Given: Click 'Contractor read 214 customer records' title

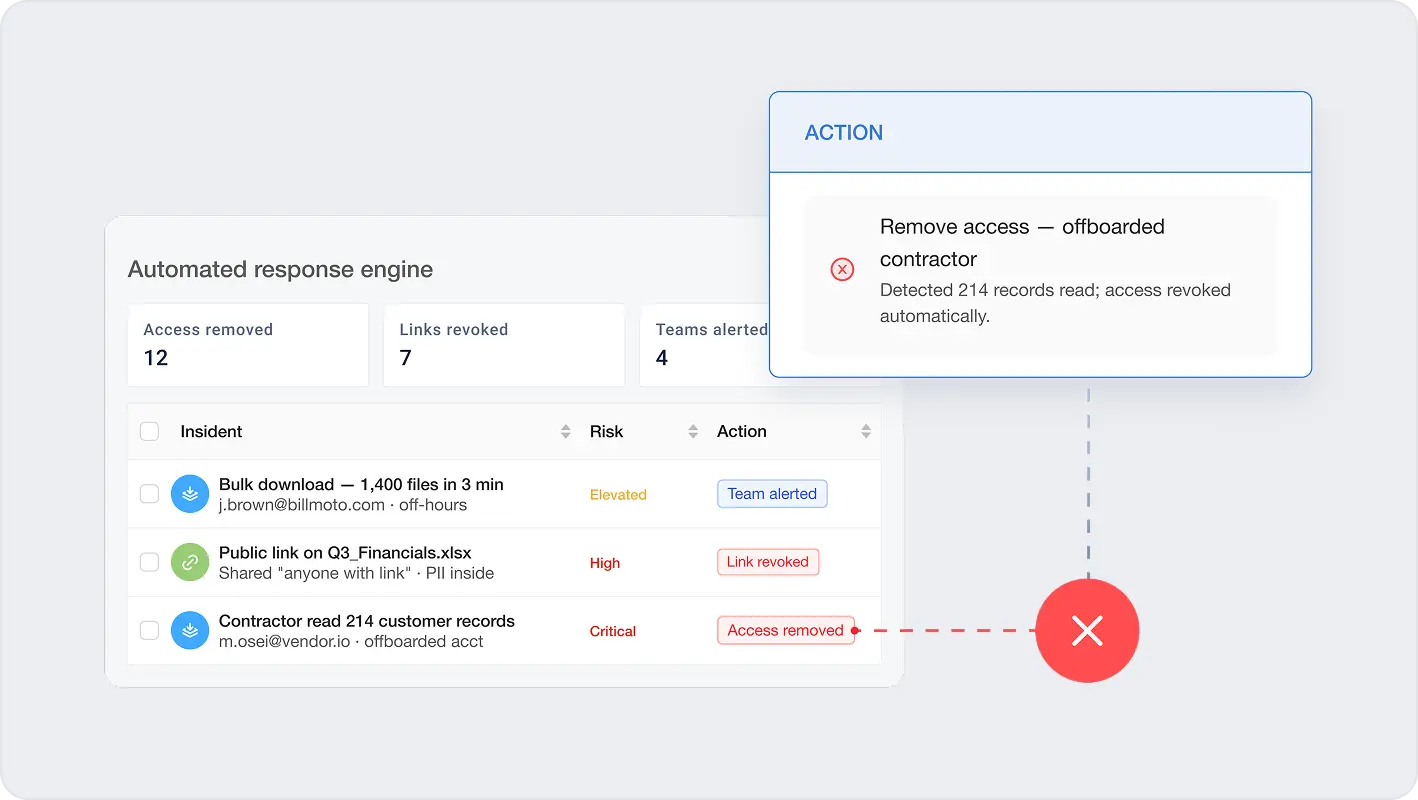Looking at the screenshot, I should tap(367, 620).
